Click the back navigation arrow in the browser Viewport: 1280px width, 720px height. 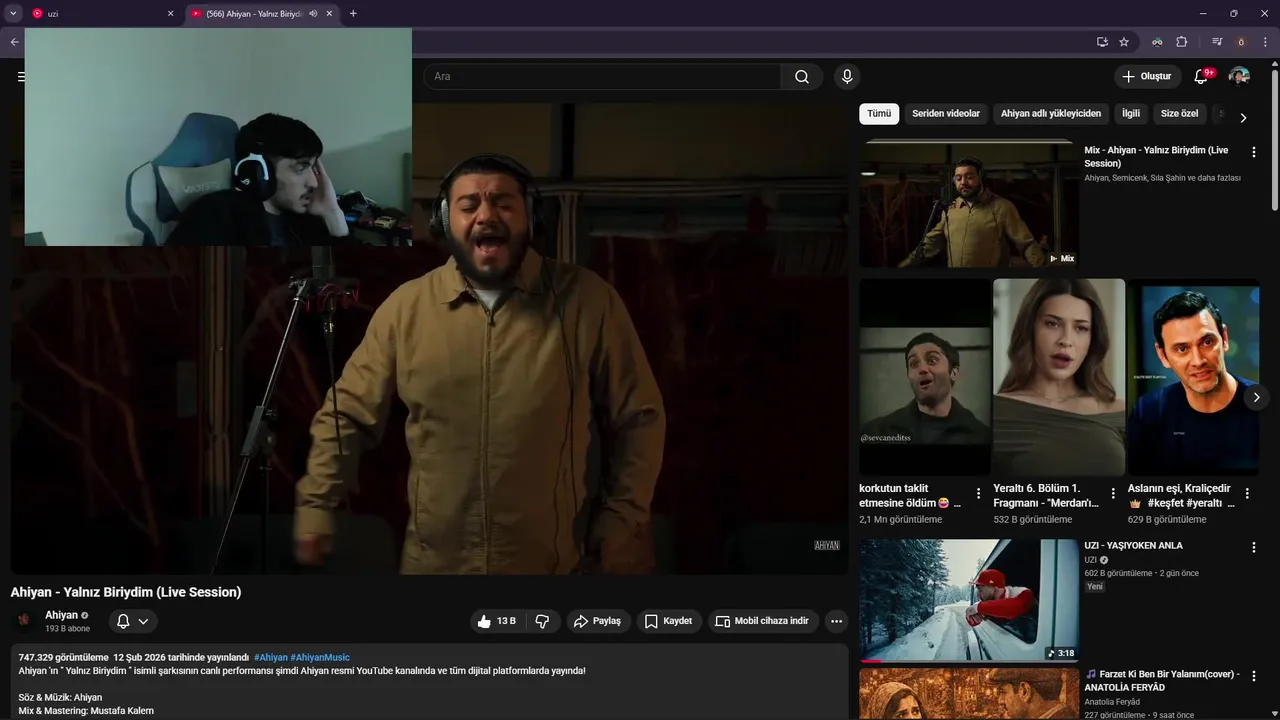coord(14,42)
